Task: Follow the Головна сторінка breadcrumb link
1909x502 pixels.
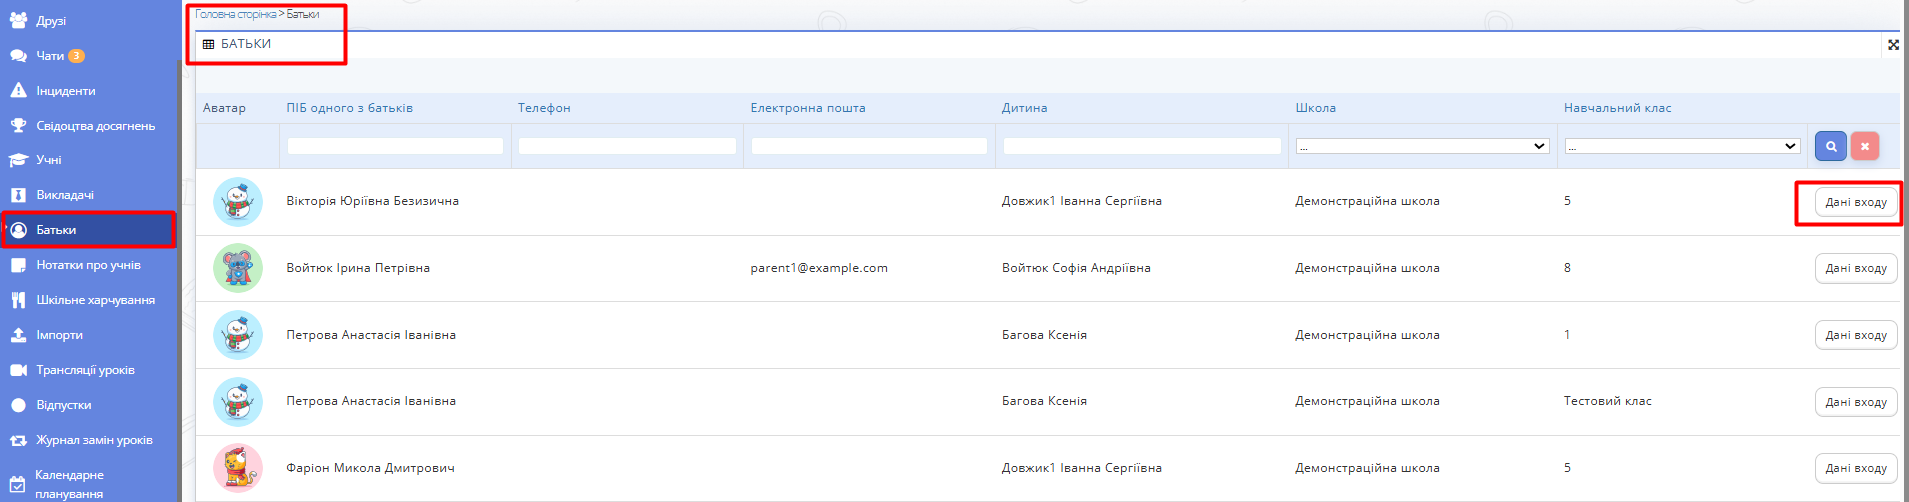Action: 235,14
